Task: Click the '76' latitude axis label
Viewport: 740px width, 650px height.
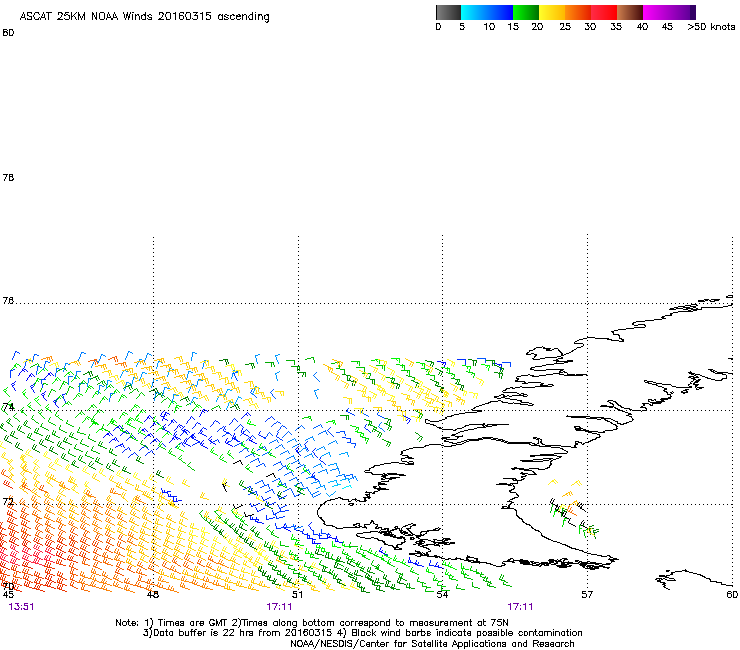Action: click(x=8, y=301)
